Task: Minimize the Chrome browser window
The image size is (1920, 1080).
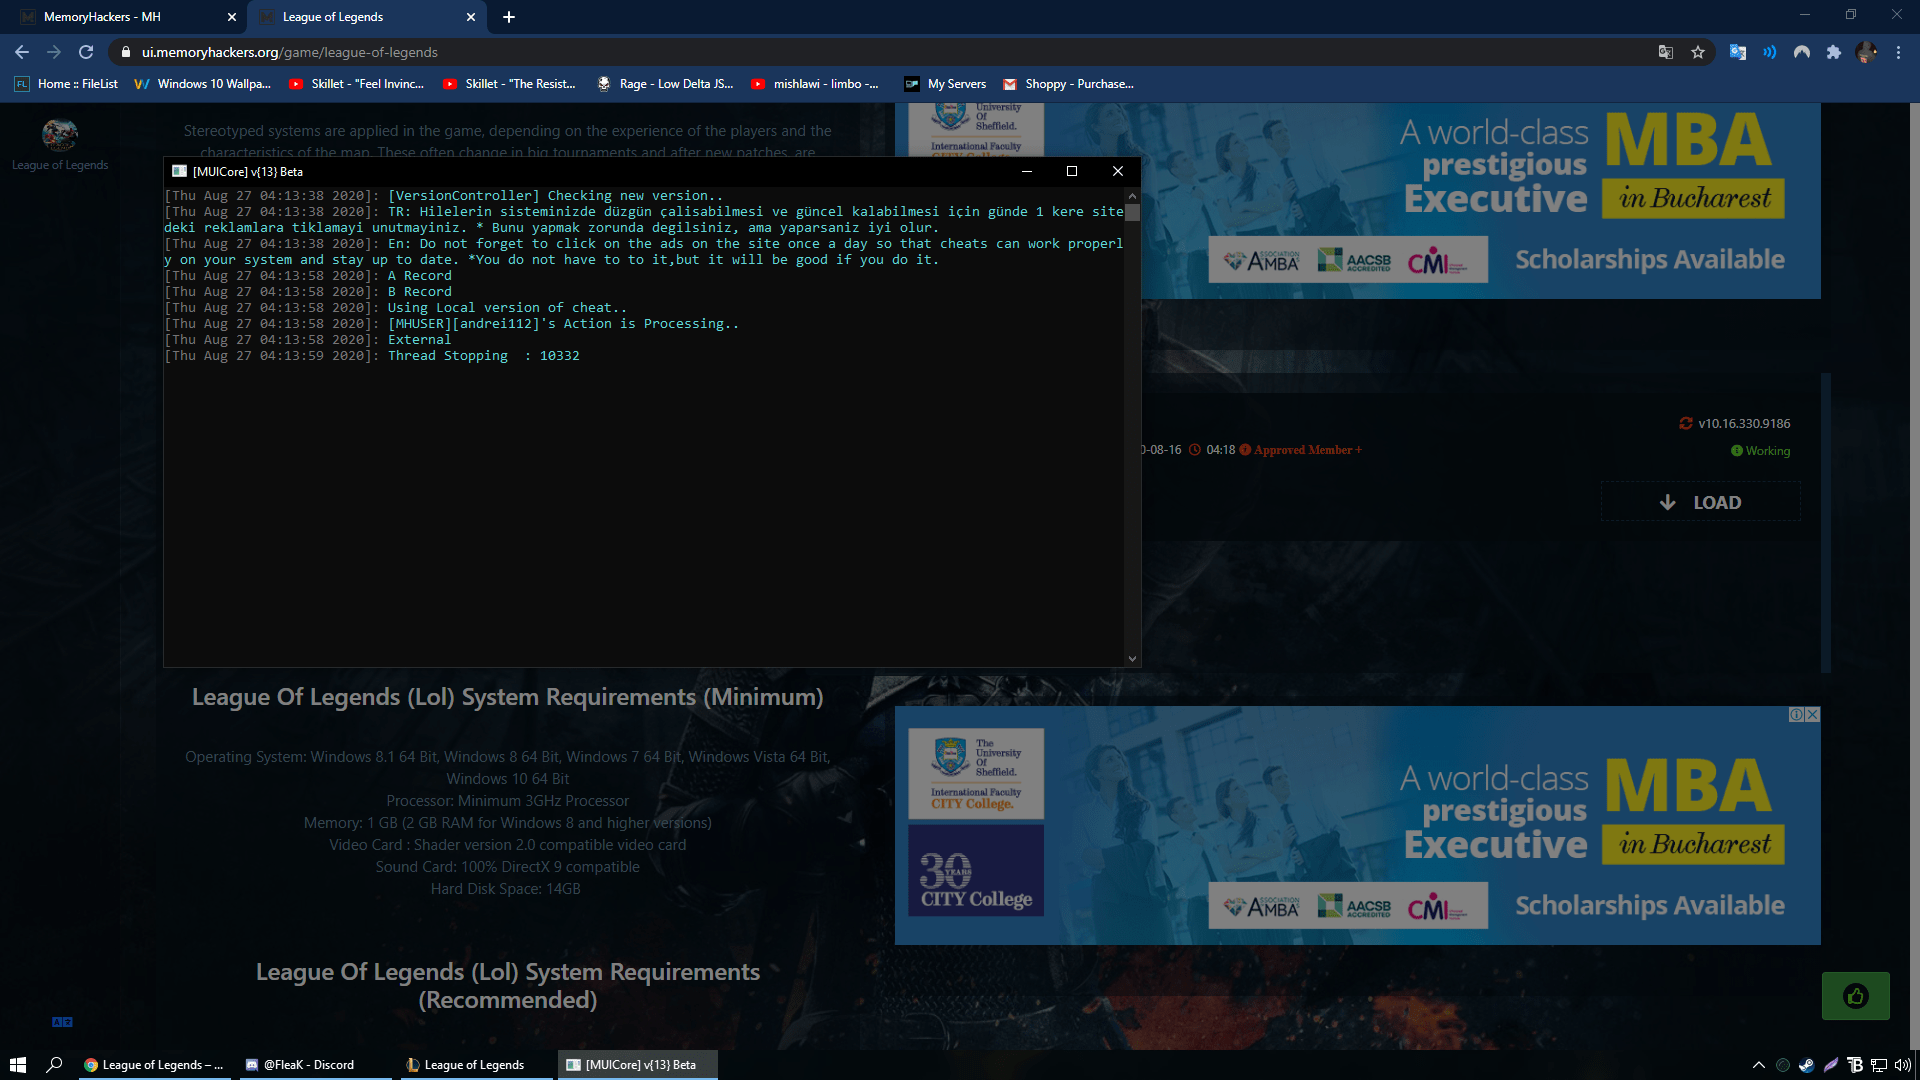Action: (x=1805, y=15)
